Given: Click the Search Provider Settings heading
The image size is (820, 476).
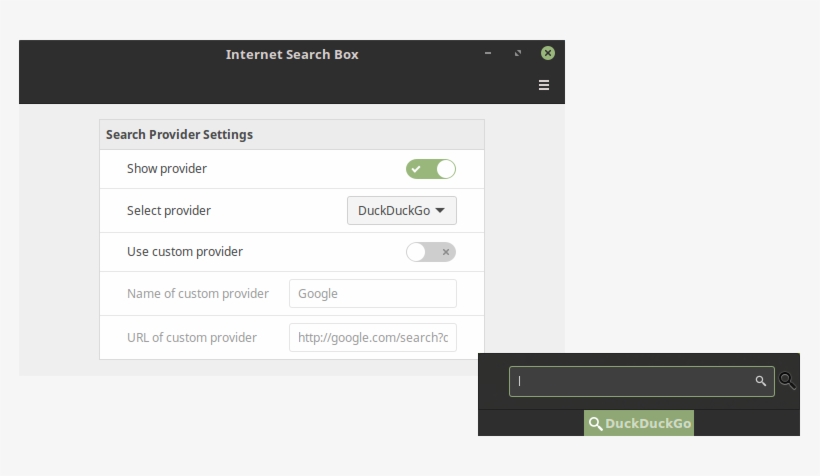Looking at the screenshot, I should [179, 135].
